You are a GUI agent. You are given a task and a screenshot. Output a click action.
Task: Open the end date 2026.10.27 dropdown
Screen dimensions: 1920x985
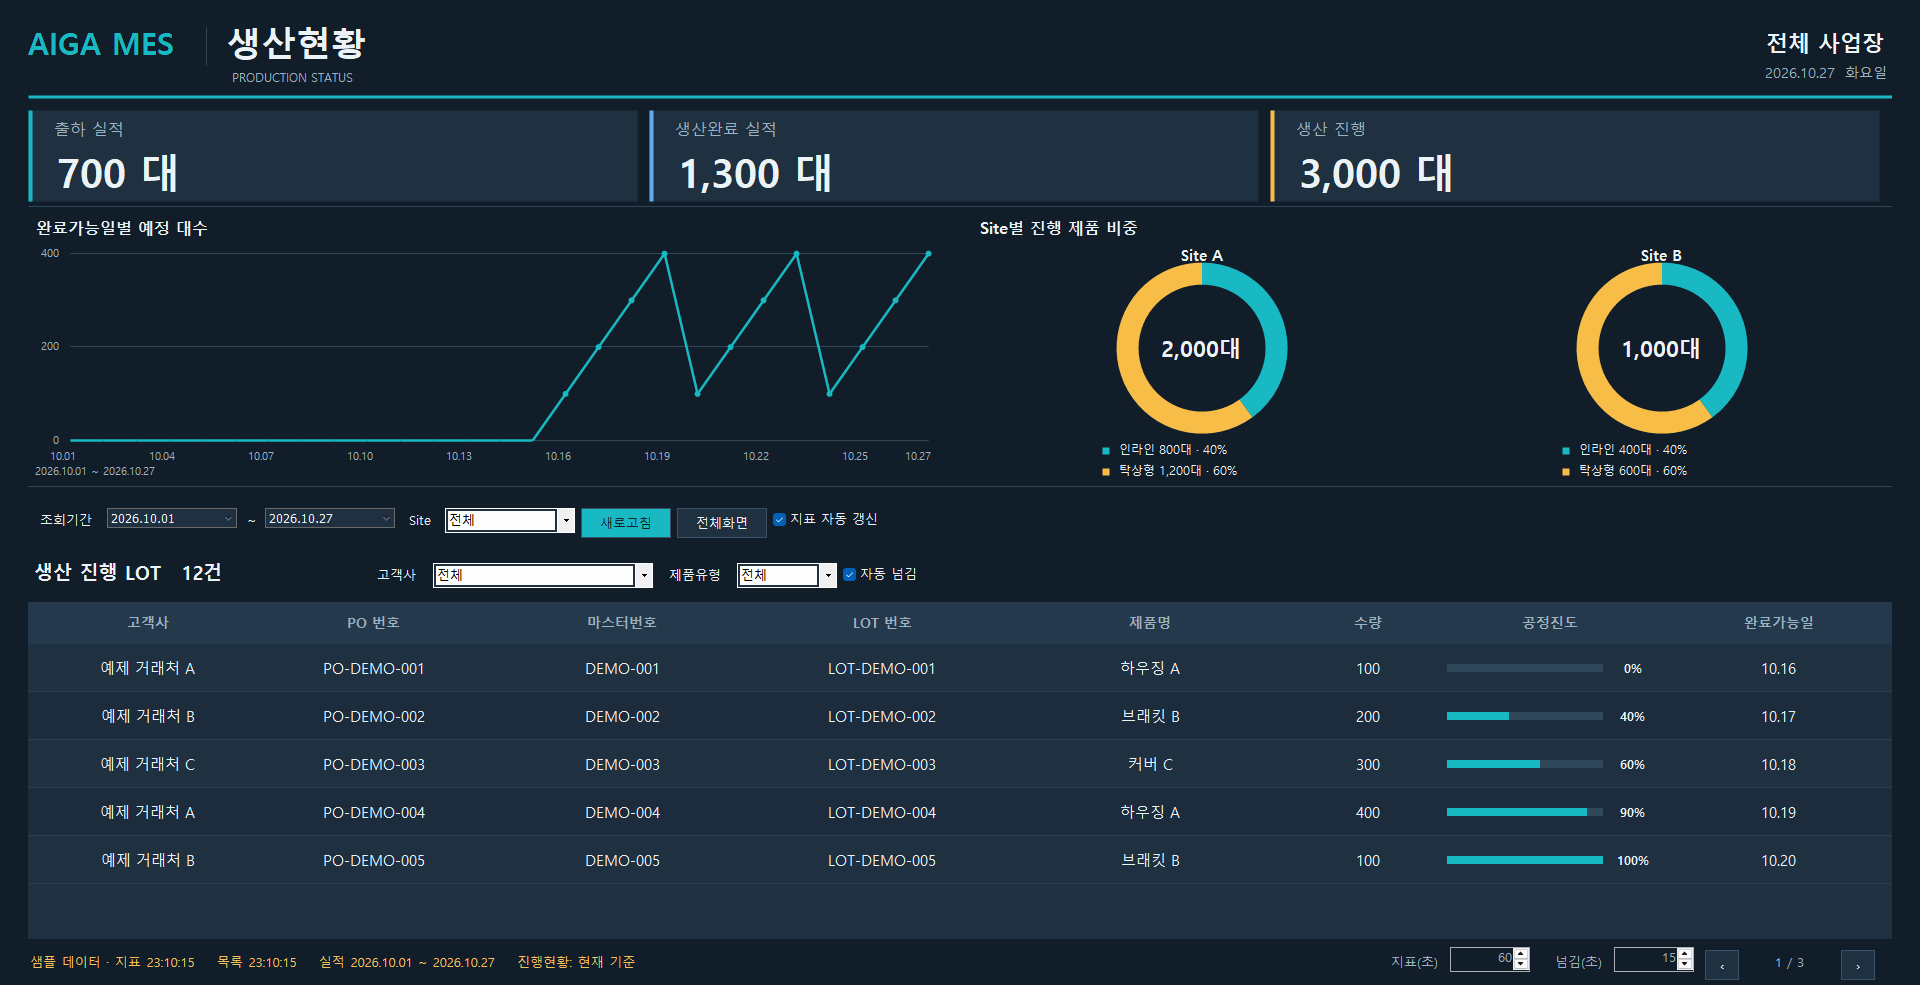click(x=386, y=518)
